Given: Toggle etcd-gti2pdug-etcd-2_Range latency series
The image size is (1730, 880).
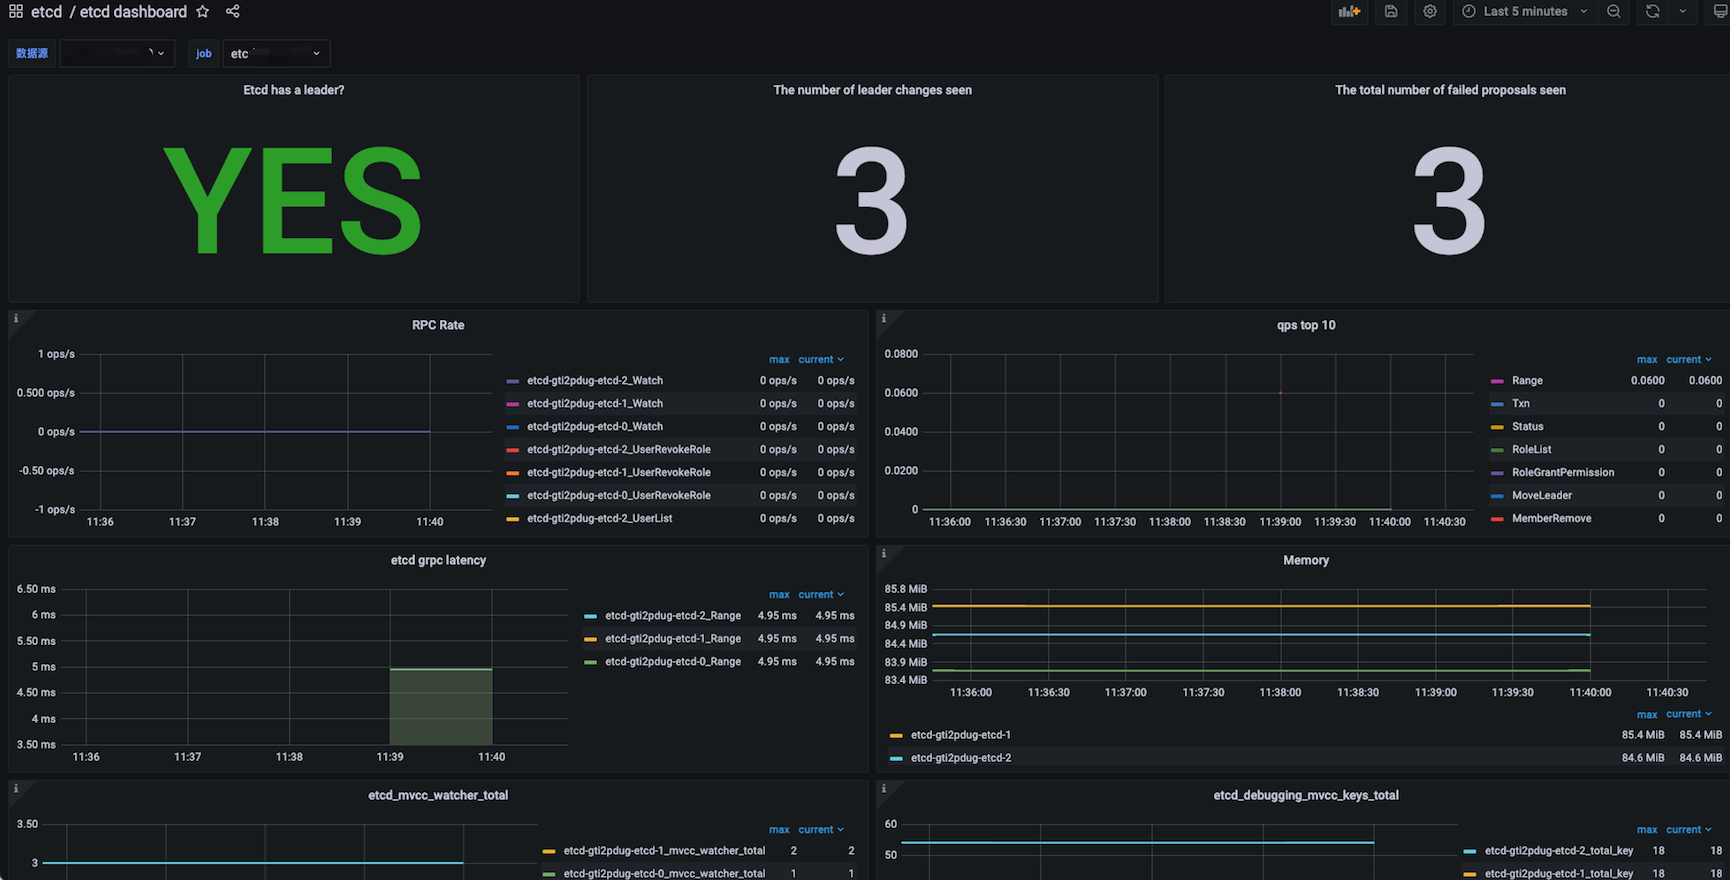Looking at the screenshot, I should (x=673, y=616).
